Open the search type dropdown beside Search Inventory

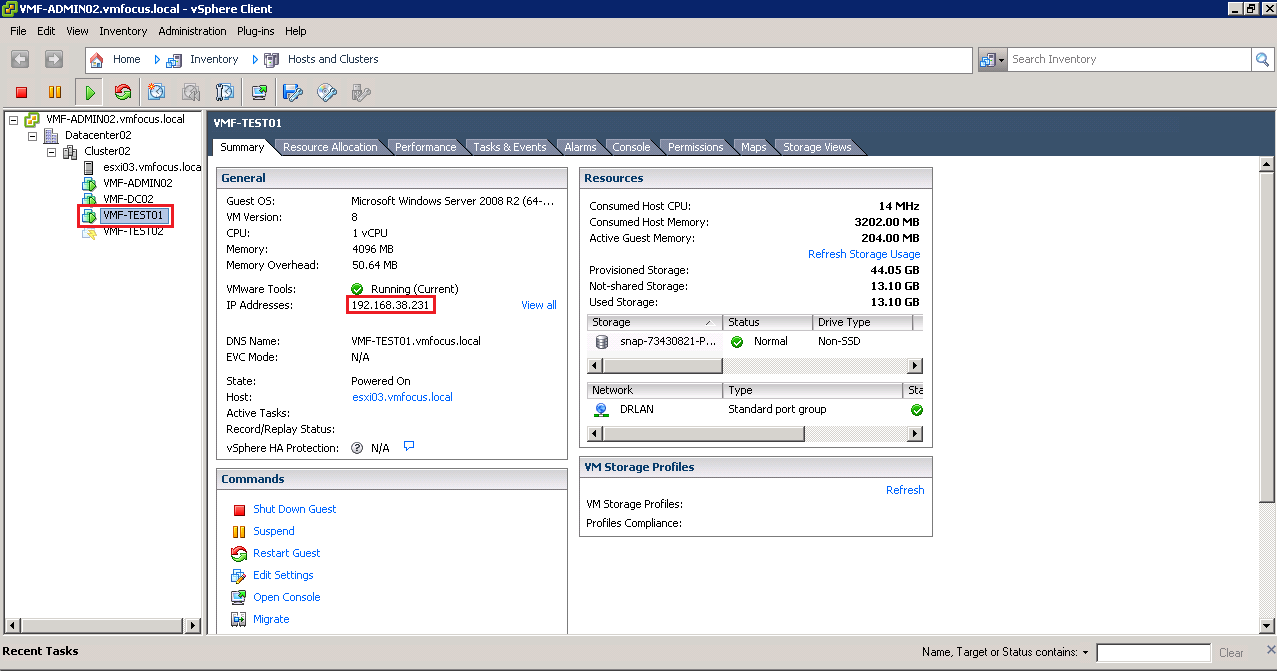991,60
